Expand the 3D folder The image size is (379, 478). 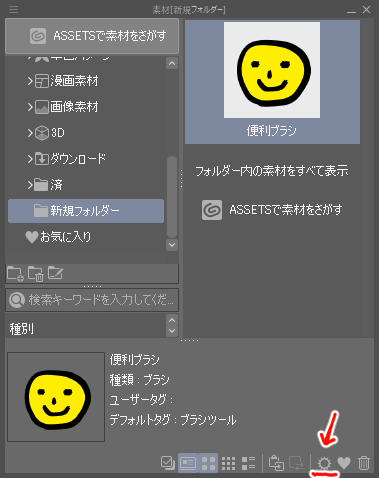pyautogui.click(x=30, y=133)
